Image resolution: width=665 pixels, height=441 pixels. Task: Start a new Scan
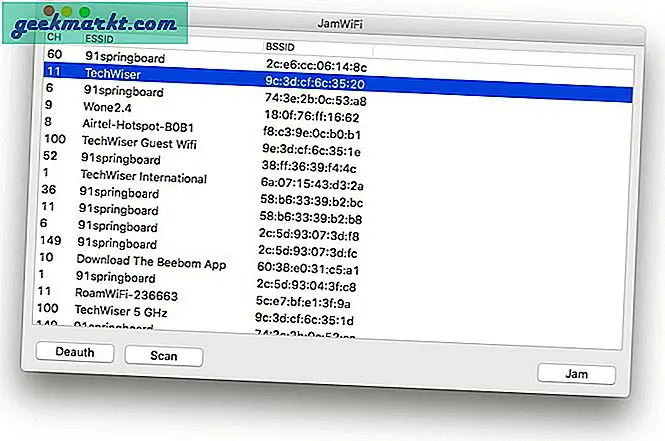164,355
